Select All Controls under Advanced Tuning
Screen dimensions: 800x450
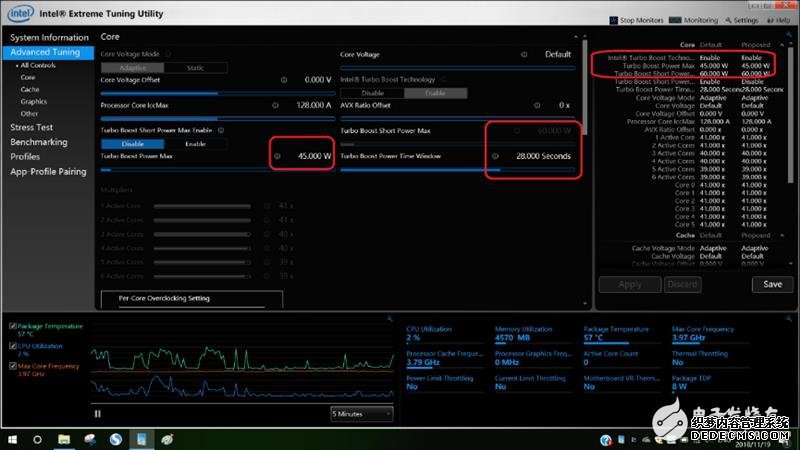(x=38, y=65)
